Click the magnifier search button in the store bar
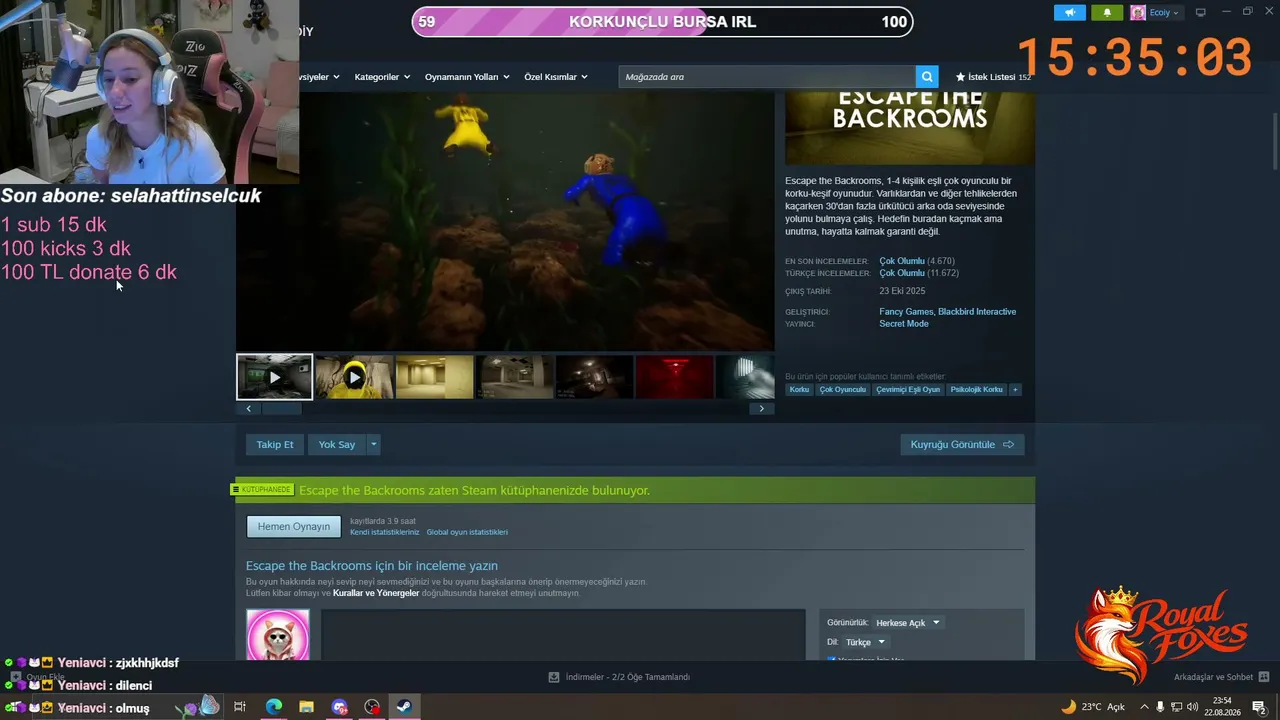 [927, 77]
